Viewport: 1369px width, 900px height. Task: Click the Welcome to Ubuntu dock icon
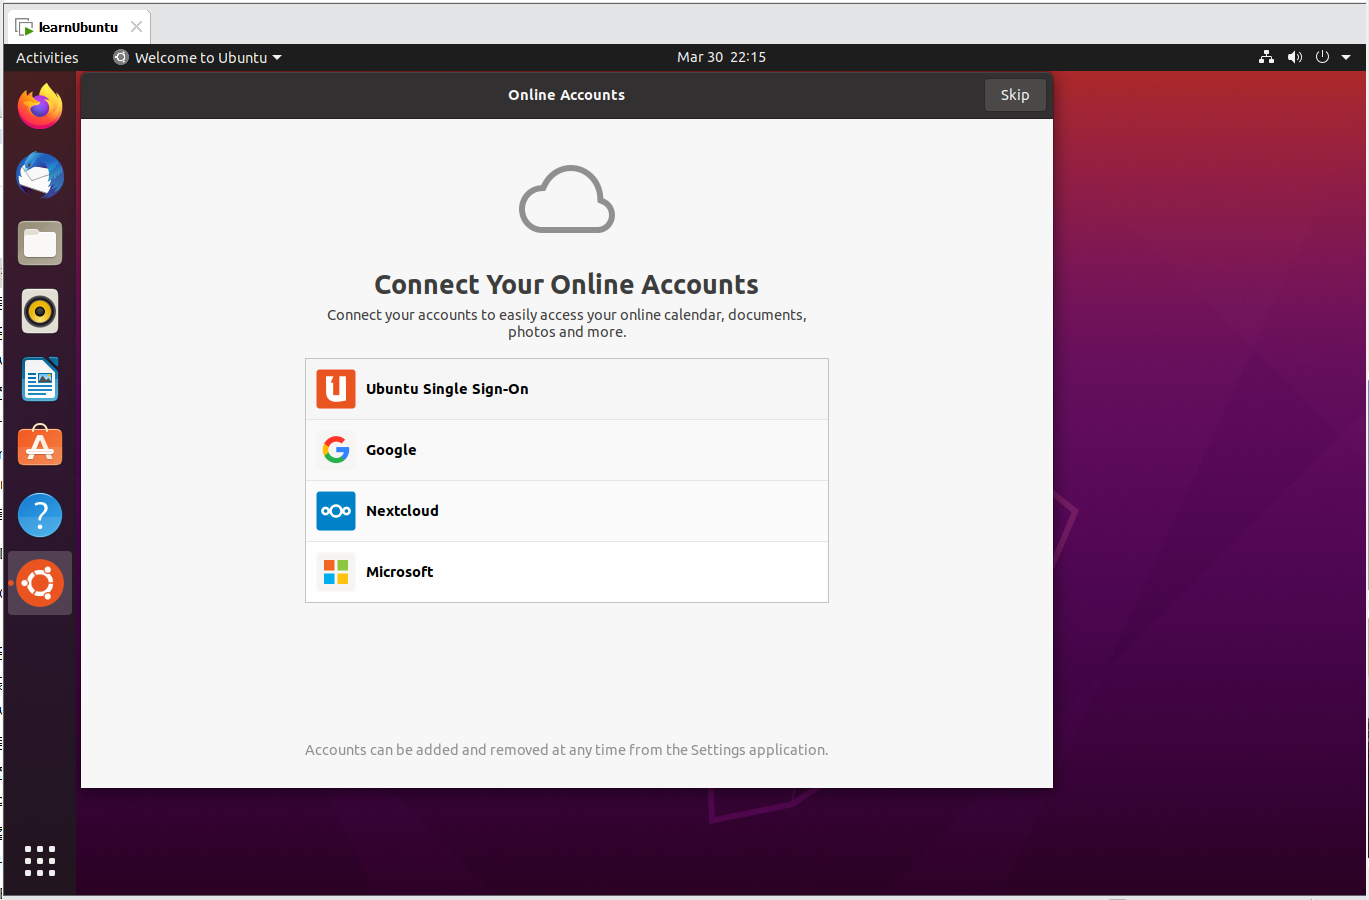coord(40,583)
